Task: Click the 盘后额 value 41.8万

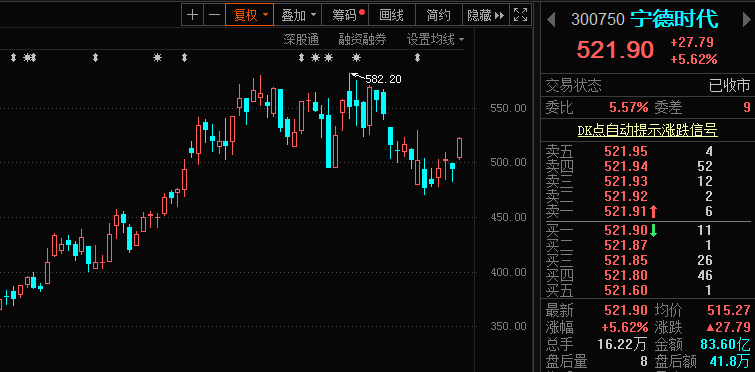Action: pos(730,361)
